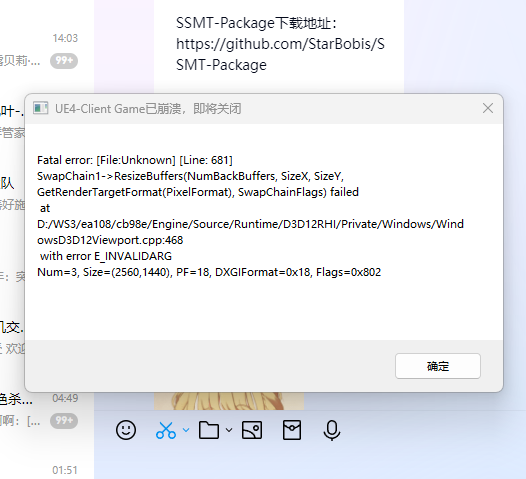Click the anime image thumbnail in chat

[x=229, y=401]
